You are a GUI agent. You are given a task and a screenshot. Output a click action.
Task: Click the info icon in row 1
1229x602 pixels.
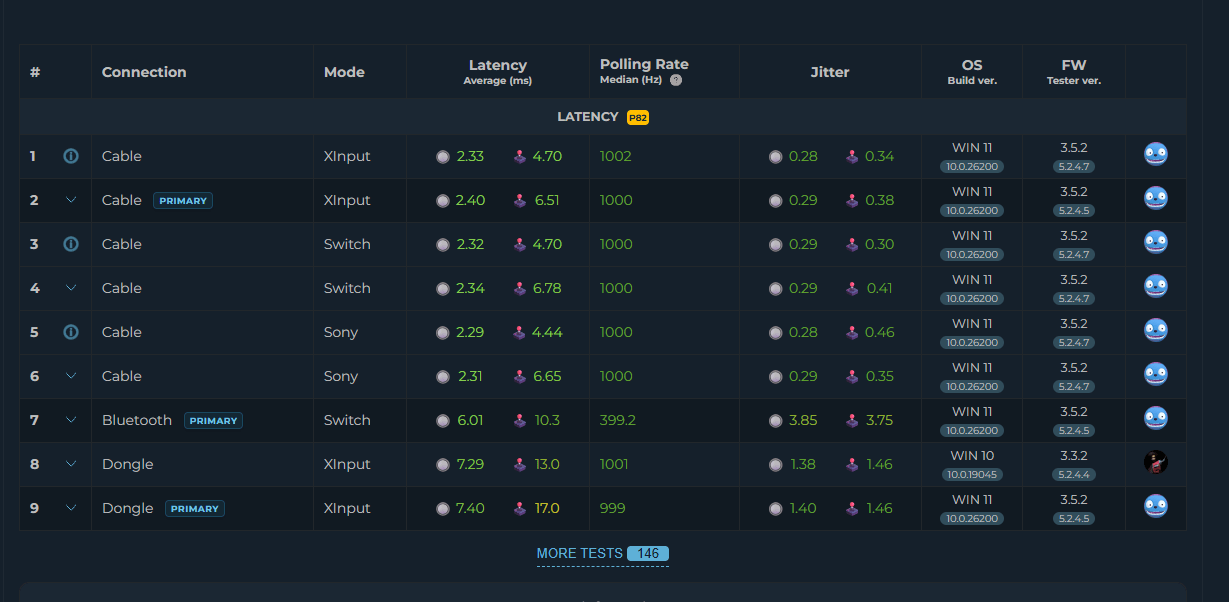[71, 156]
